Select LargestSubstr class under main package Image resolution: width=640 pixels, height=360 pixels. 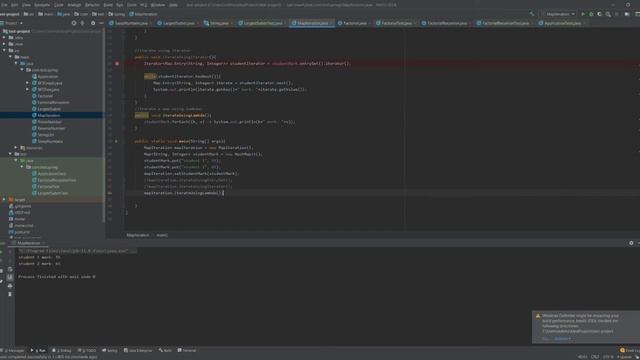pyautogui.click(x=49, y=109)
